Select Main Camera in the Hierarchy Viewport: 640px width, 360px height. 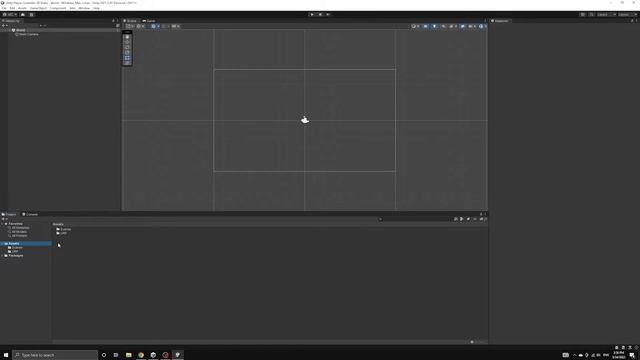(29, 34)
